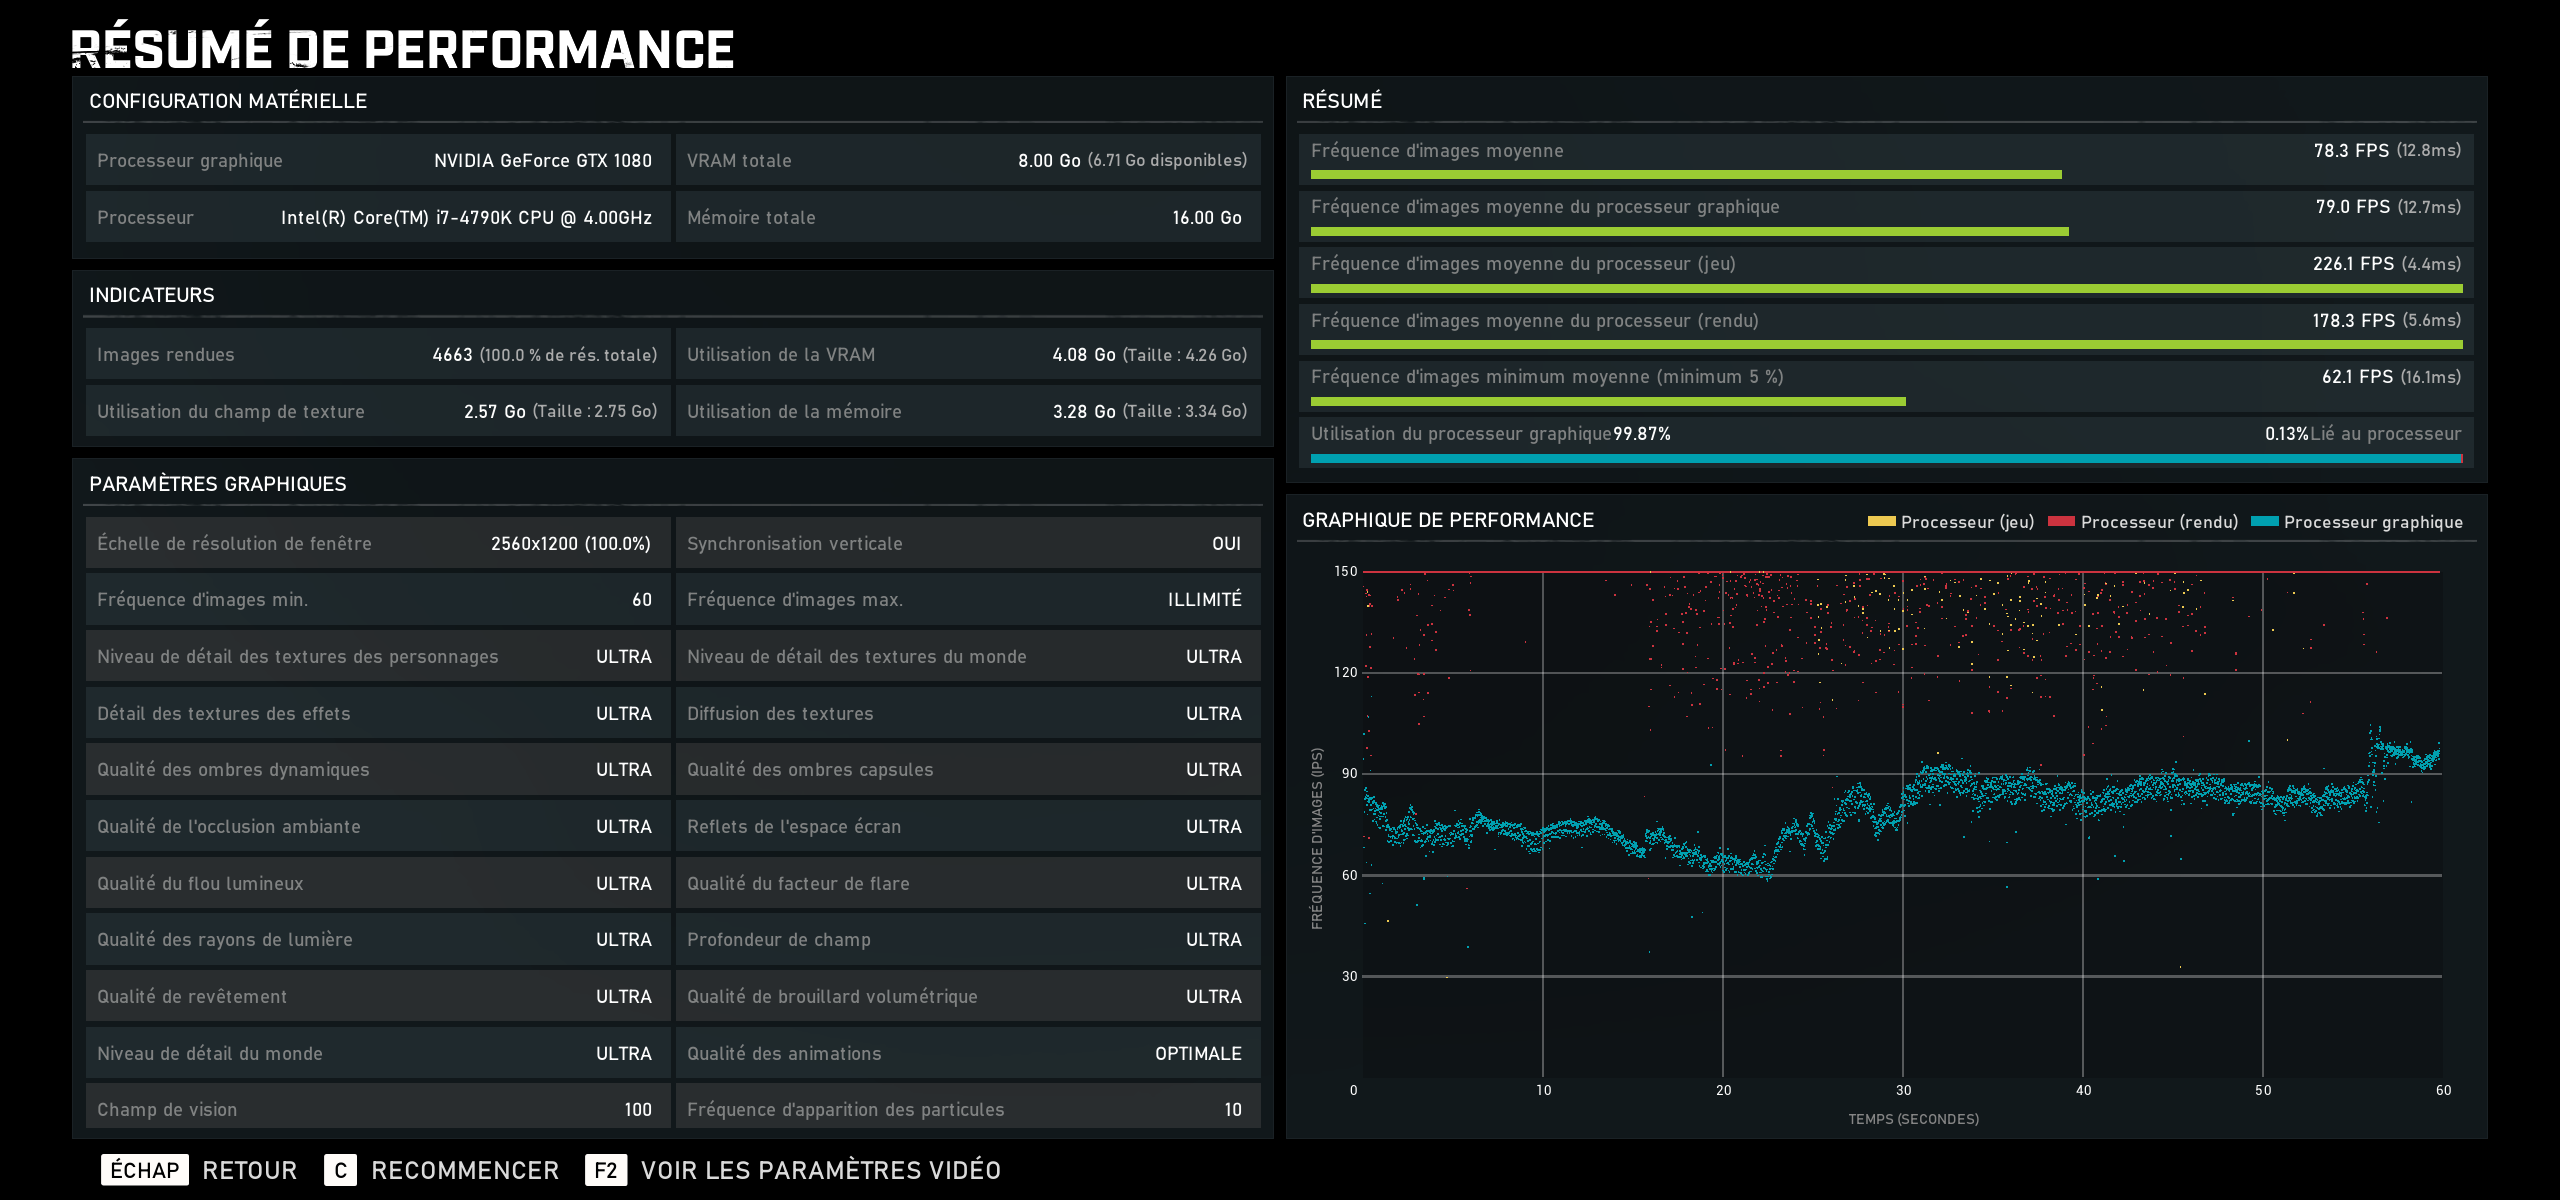Click cyan Processeur graphique legend swatch
The width and height of the screenshot is (2560, 1200).
(x=2264, y=522)
